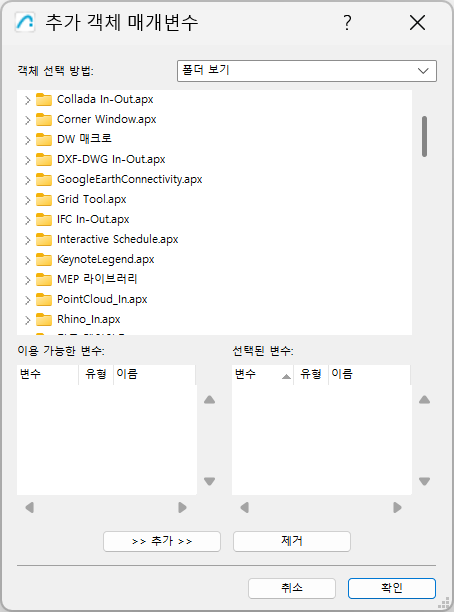Click the KeynoteLegend.apx name
This screenshot has width=454, height=612.
pyautogui.click(x=106, y=260)
